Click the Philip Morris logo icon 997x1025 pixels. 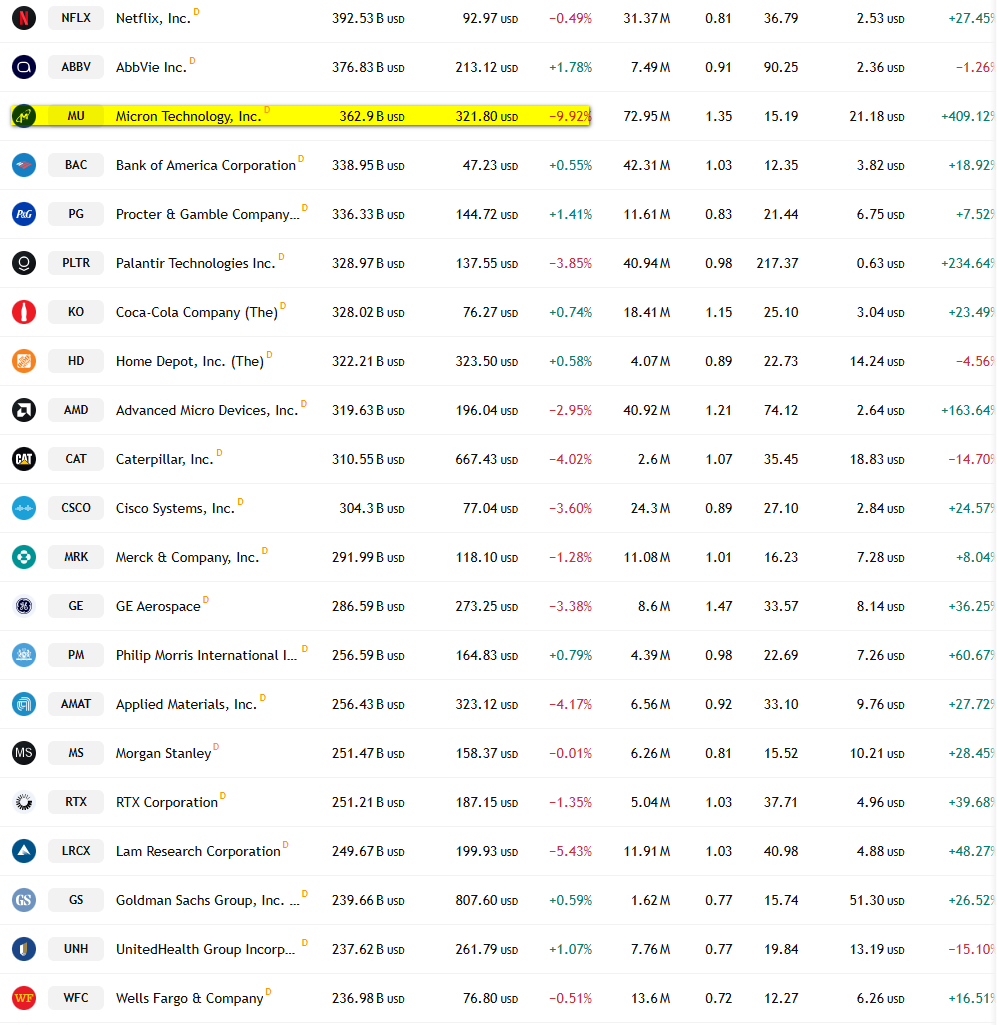coord(24,655)
